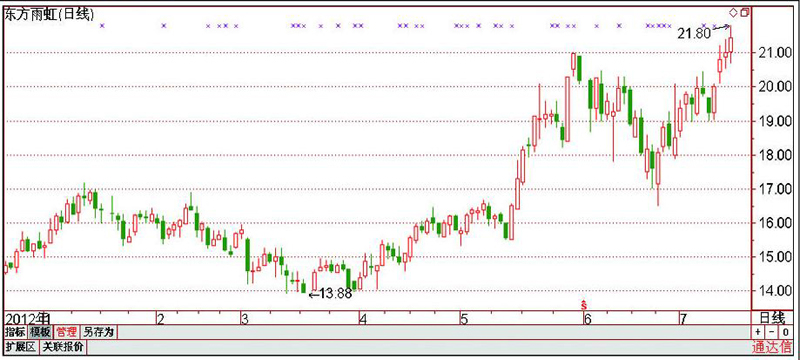Click the red S marker near June
This screenshot has width=800, height=360.
(584, 305)
